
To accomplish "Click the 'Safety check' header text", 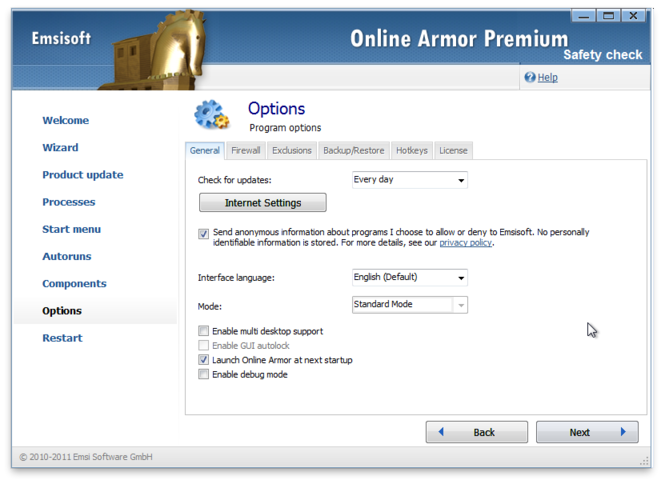I will (603, 55).
